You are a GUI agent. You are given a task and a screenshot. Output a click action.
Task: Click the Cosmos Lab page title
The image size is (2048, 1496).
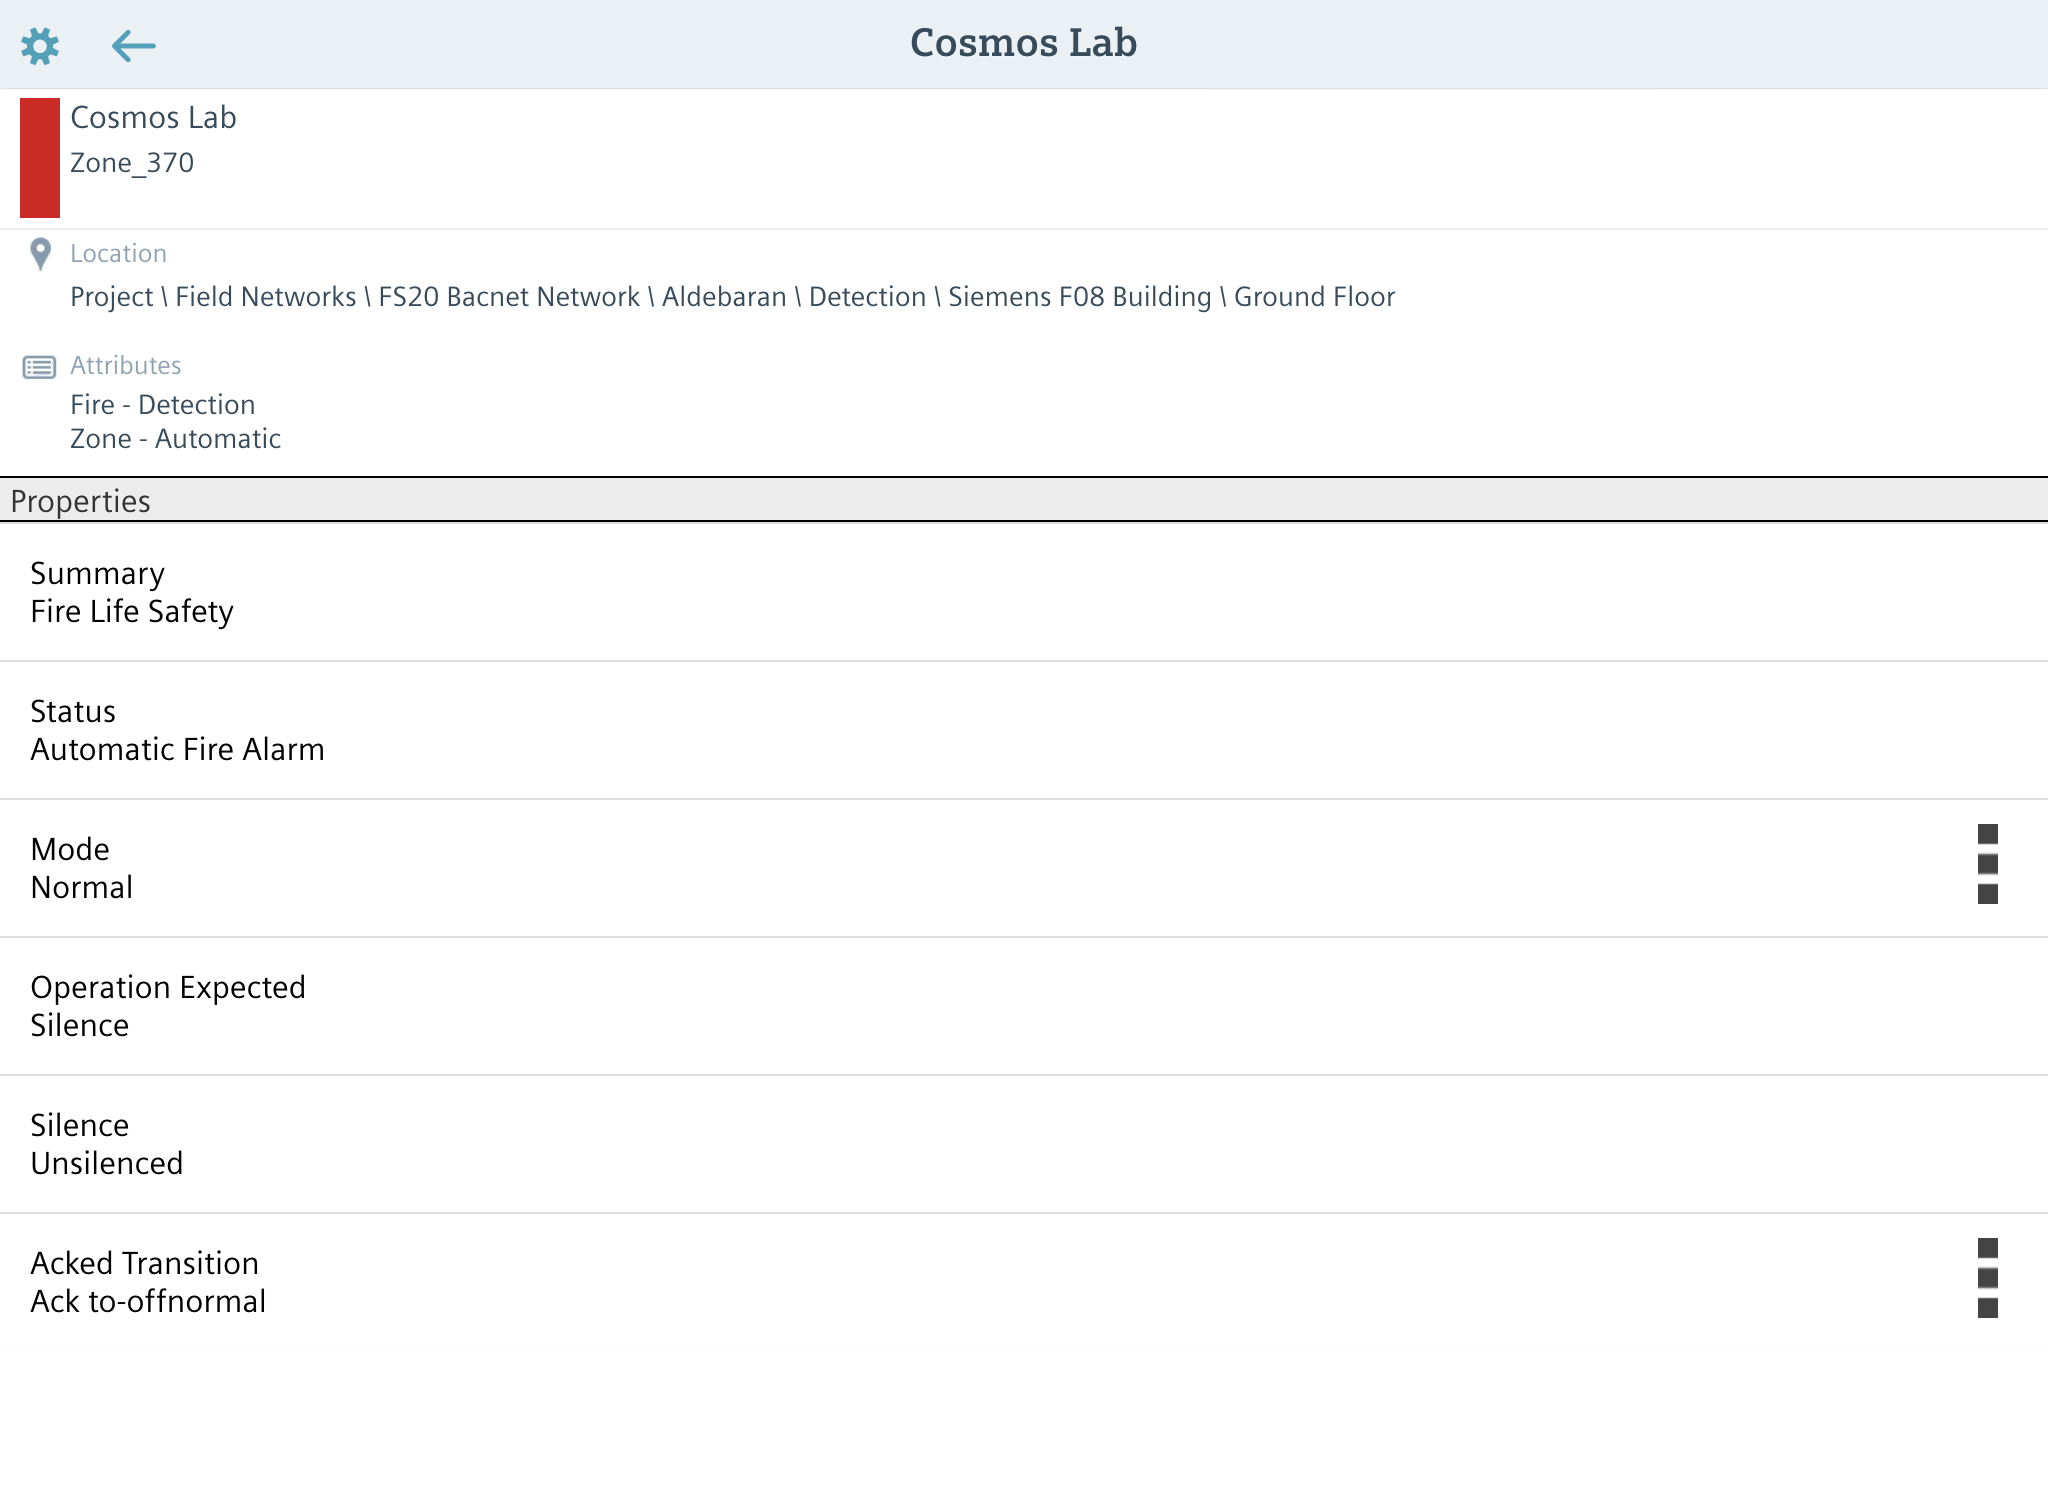(1023, 43)
